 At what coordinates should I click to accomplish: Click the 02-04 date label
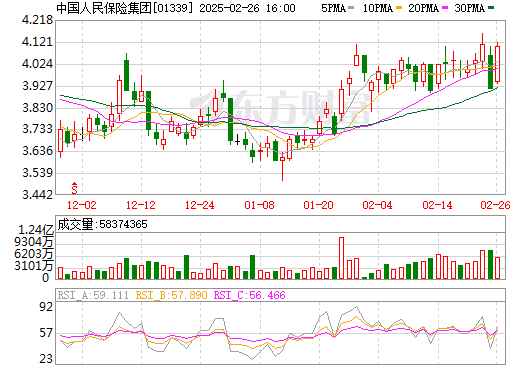point(377,205)
